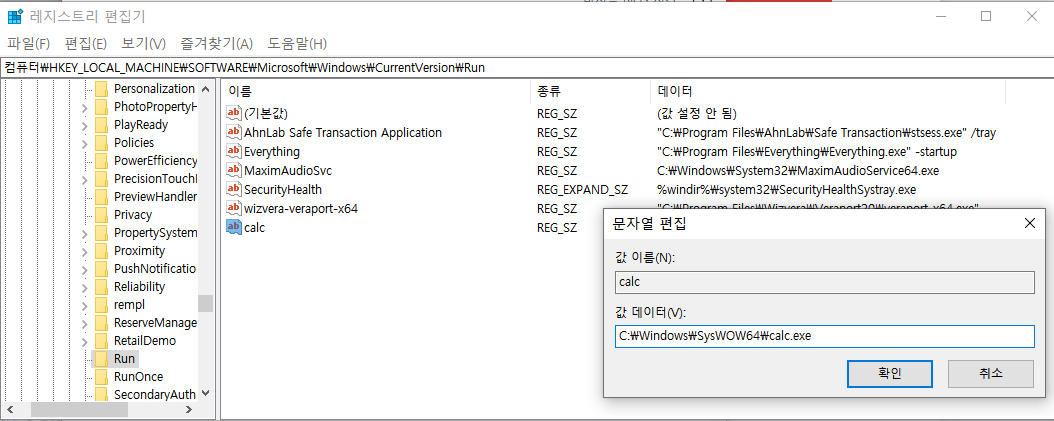1054x421 pixels.
Task: Click the MaximAudioSvc string value icon
Action: pyautogui.click(x=234, y=170)
